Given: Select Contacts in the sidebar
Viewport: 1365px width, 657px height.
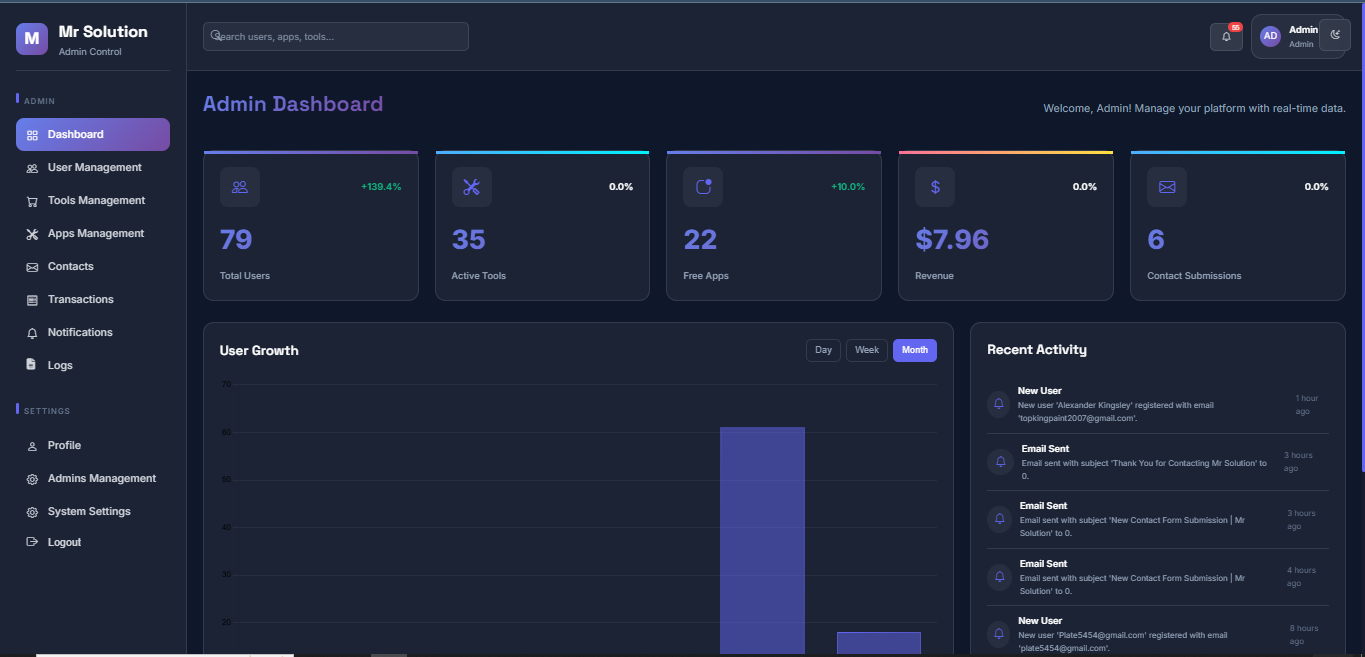Looking at the screenshot, I should [93, 266].
